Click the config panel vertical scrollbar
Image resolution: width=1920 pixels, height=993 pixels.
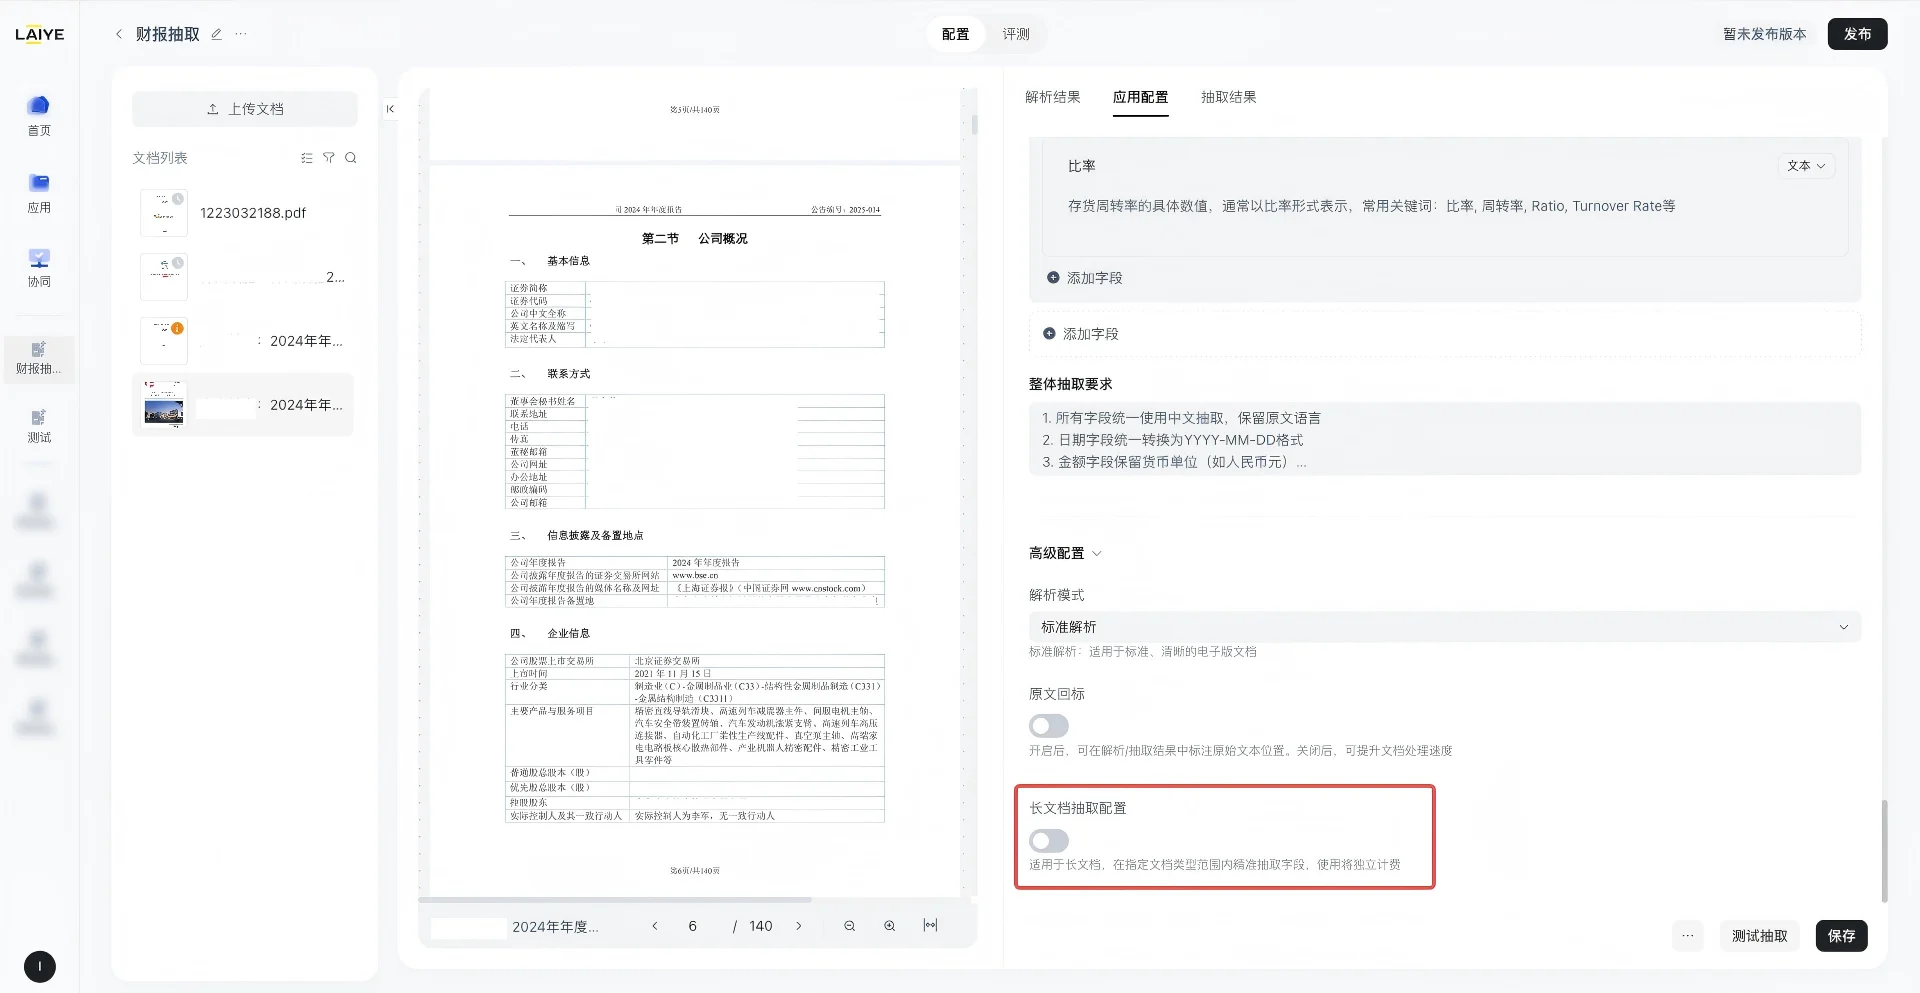pos(1884,851)
